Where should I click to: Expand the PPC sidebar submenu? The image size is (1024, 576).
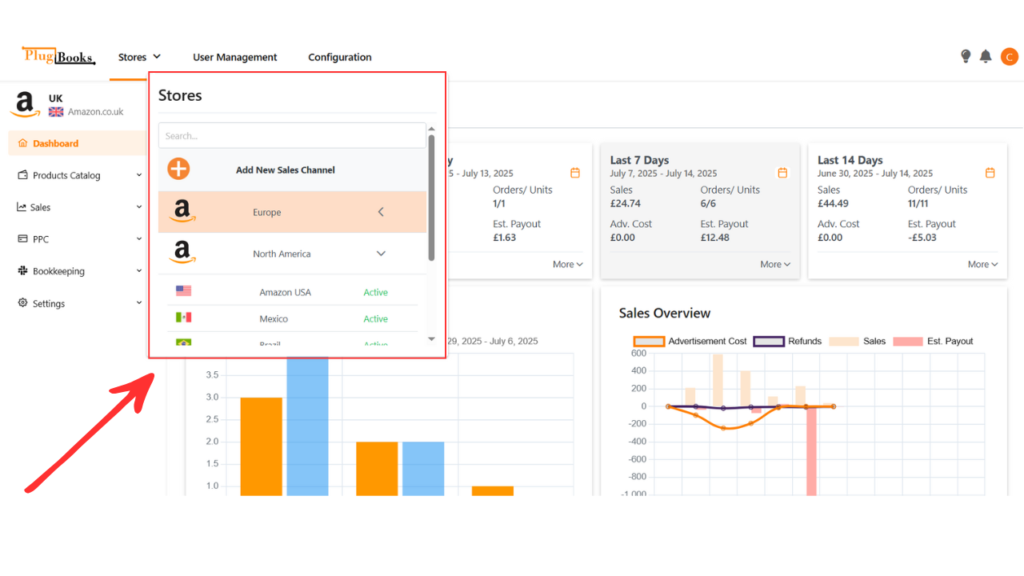138,239
